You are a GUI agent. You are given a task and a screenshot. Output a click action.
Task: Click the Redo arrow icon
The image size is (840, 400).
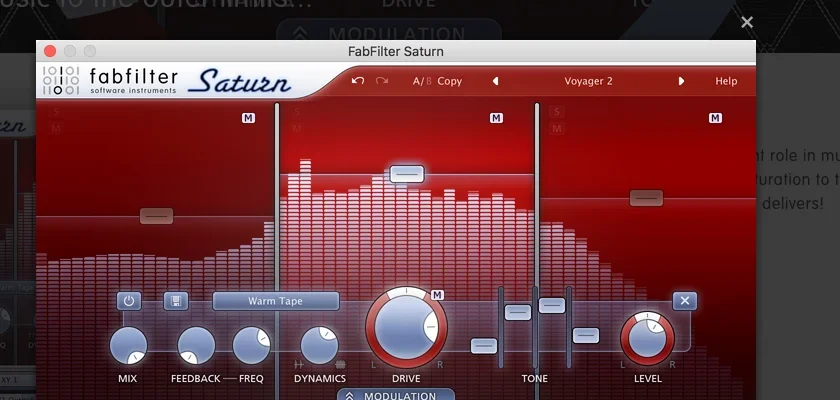[381, 81]
